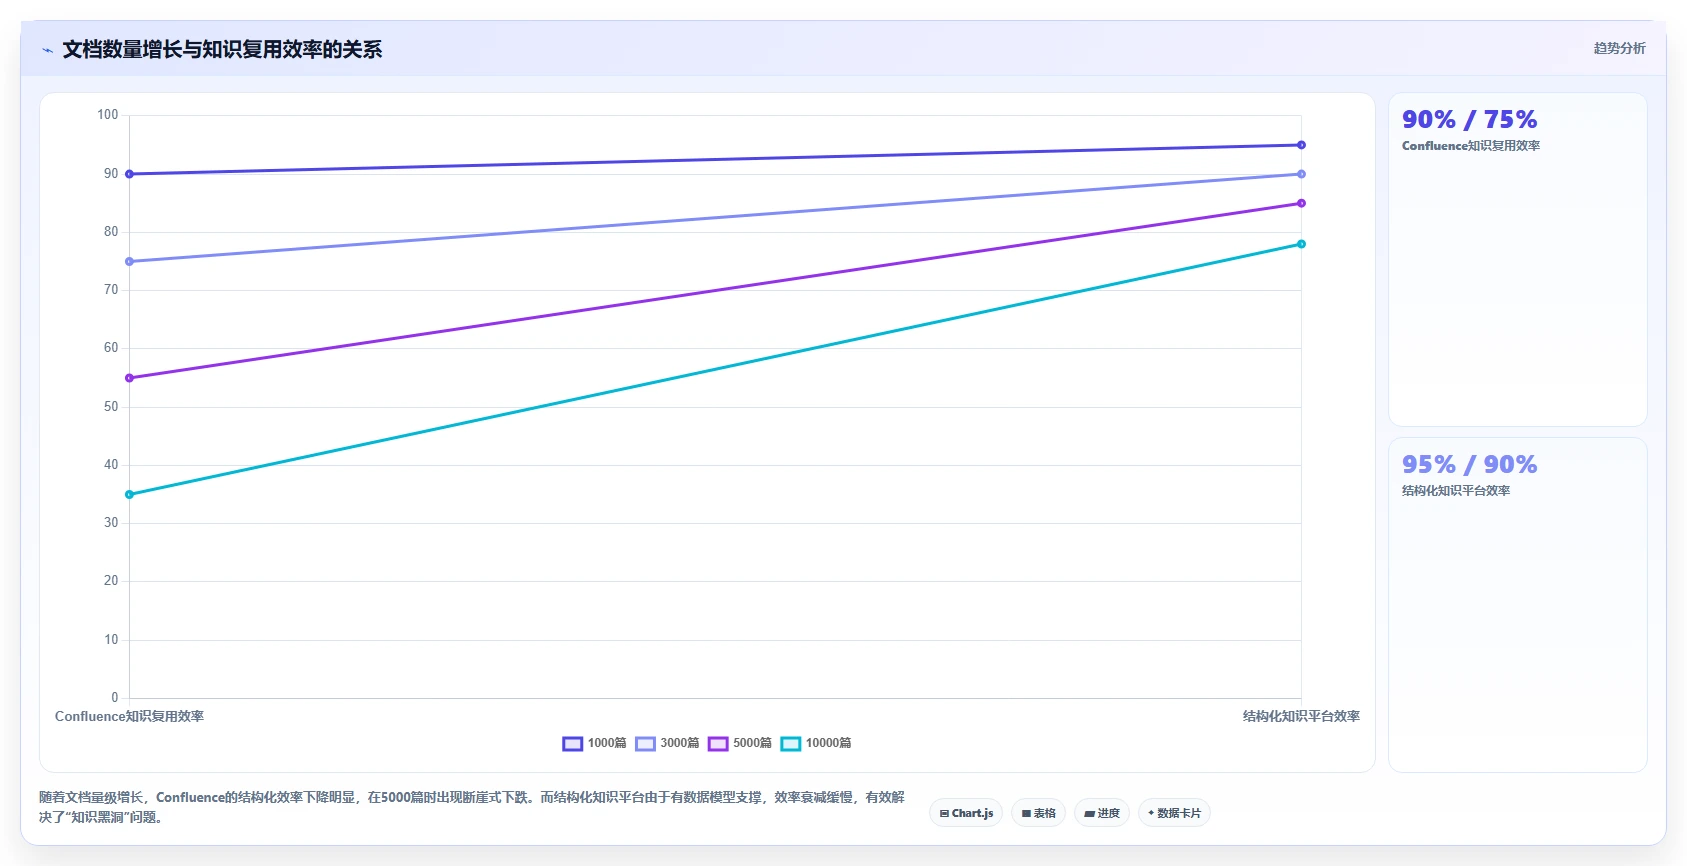Image resolution: width=1687 pixels, height=866 pixels.
Task: Click the trend icon beside the chart title
Action: pos(47,50)
